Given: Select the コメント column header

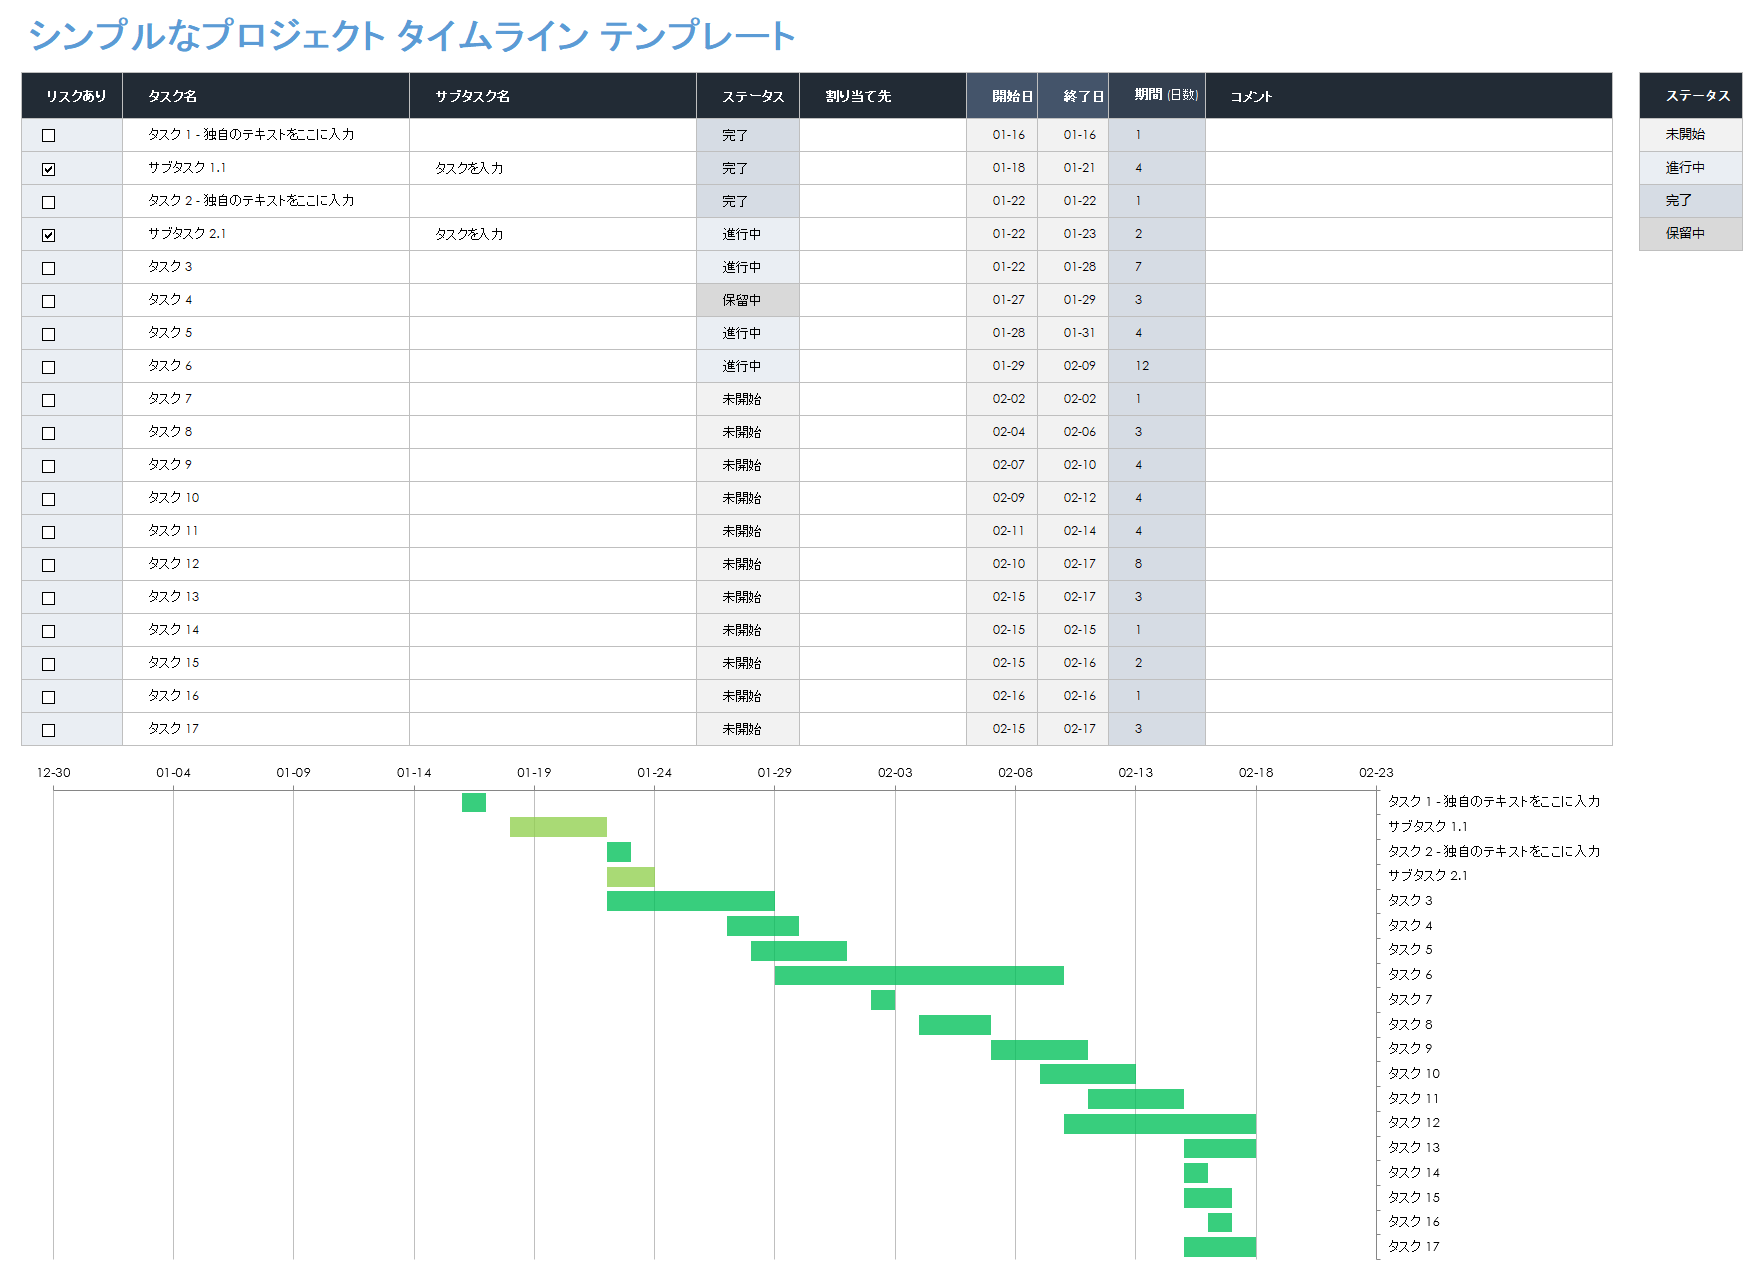Looking at the screenshot, I should click(1409, 96).
